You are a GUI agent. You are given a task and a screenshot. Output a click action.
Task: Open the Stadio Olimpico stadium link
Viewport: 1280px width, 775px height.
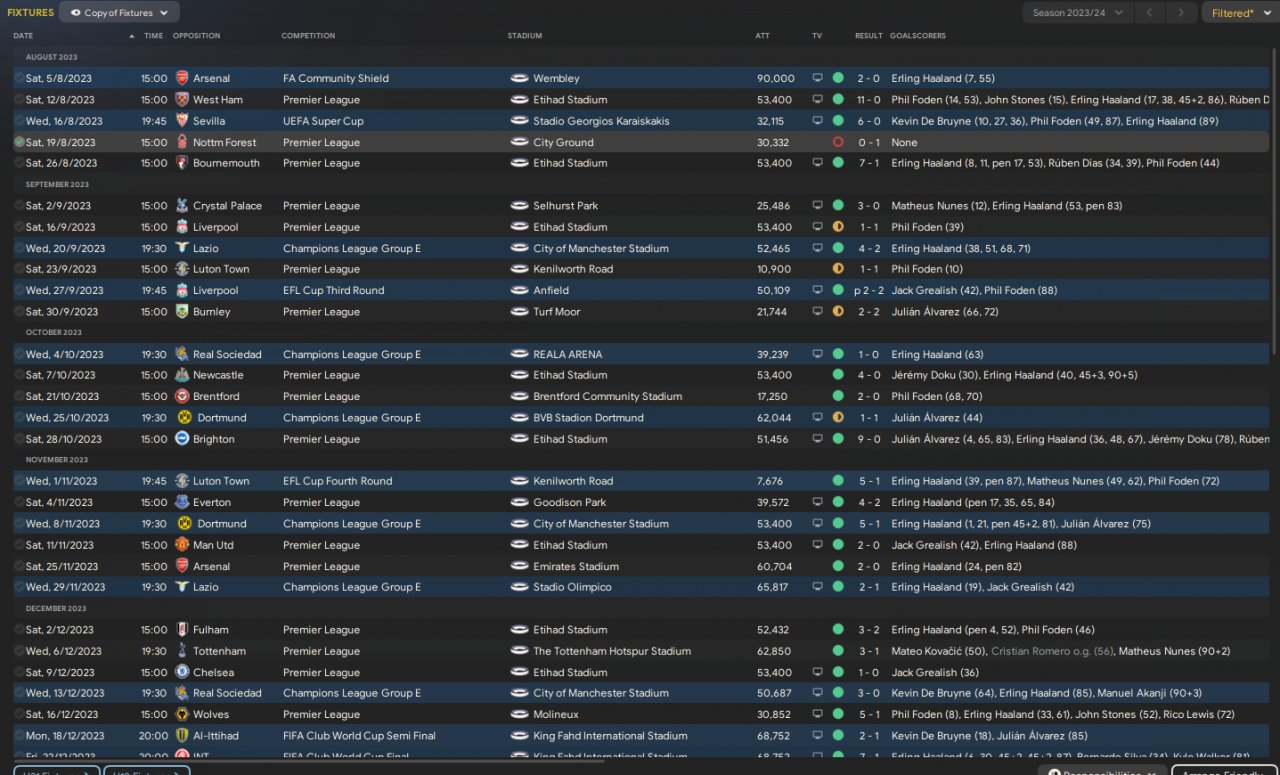[x=572, y=588]
